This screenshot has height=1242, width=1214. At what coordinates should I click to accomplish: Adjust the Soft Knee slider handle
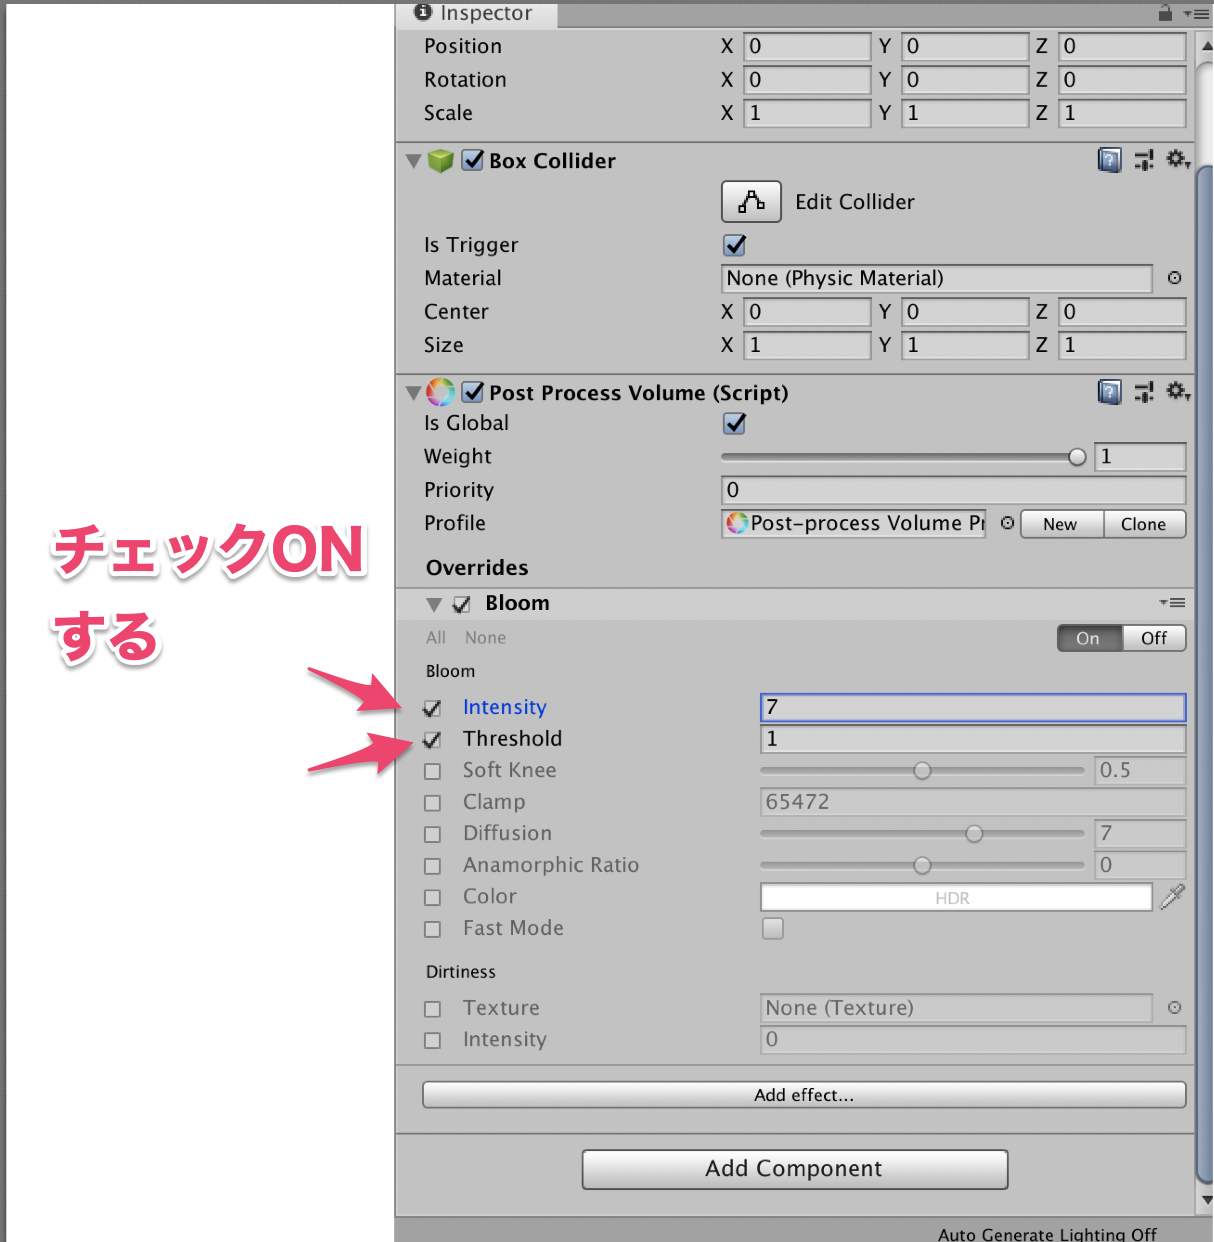(922, 770)
